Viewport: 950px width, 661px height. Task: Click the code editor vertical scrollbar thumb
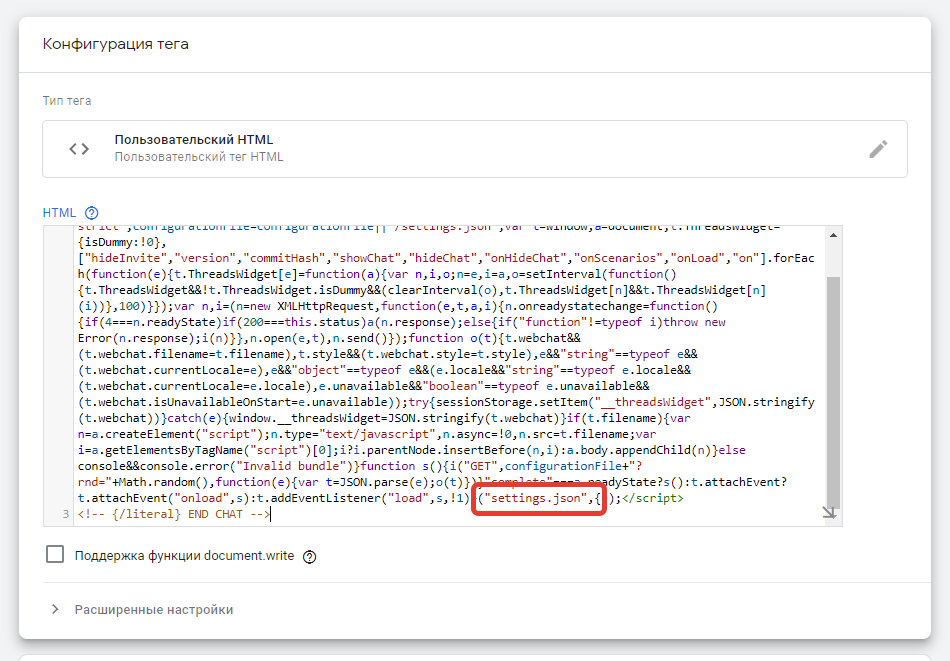(x=834, y=391)
